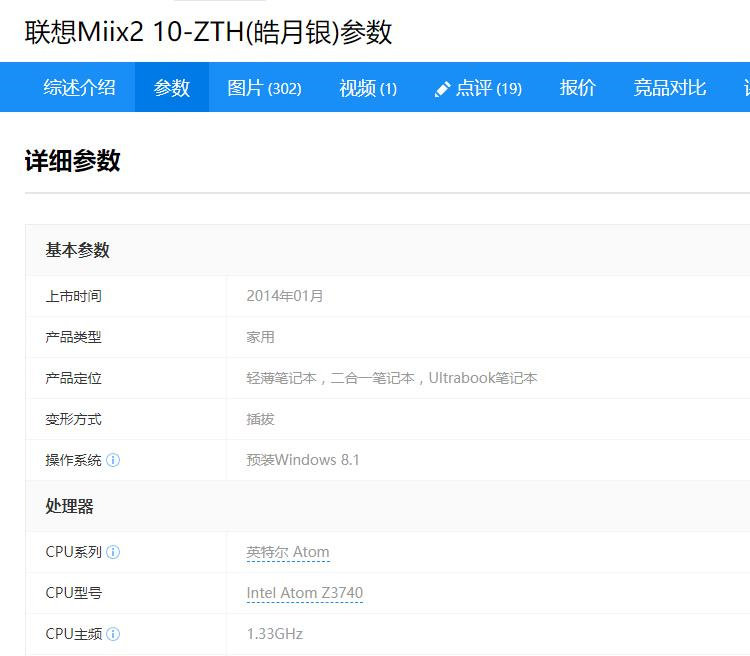
Task: Go to the 报价 tab
Action: [x=577, y=88]
